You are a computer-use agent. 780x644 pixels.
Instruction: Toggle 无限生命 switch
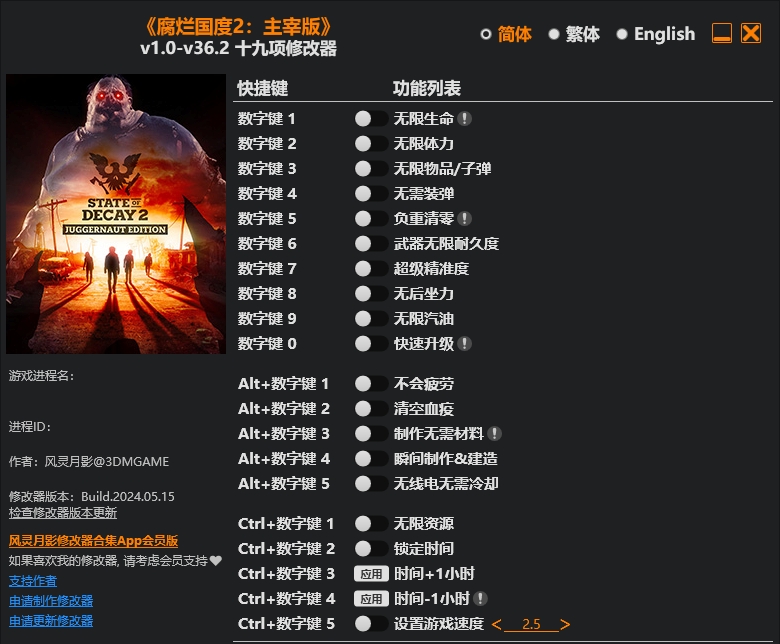click(371, 119)
